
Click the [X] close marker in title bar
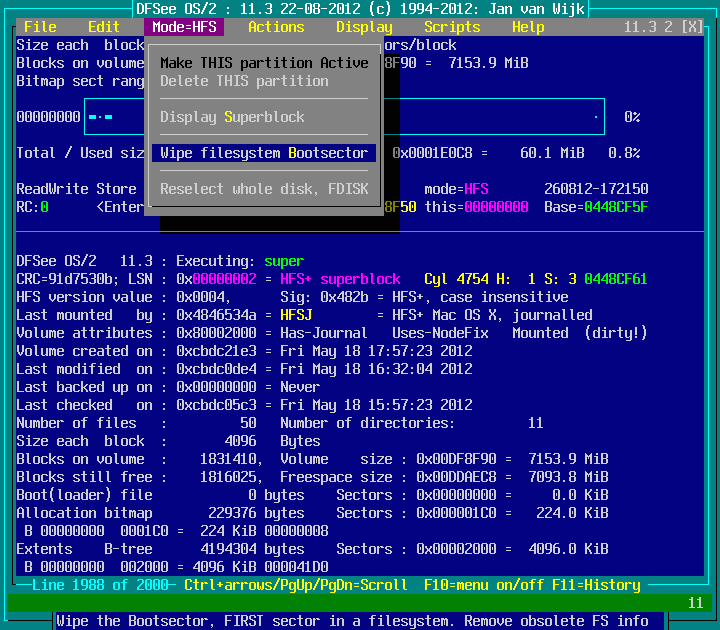click(x=691, y=27)
